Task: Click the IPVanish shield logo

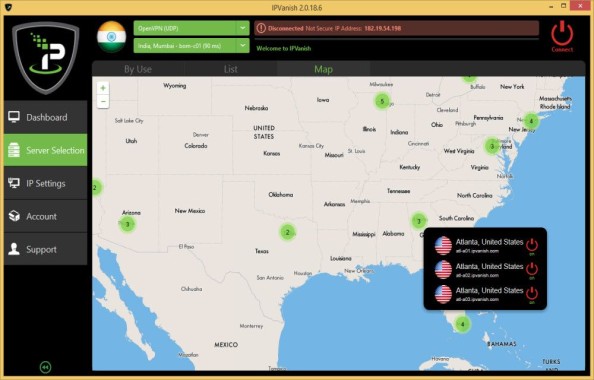Action: (x=45, y=57)
